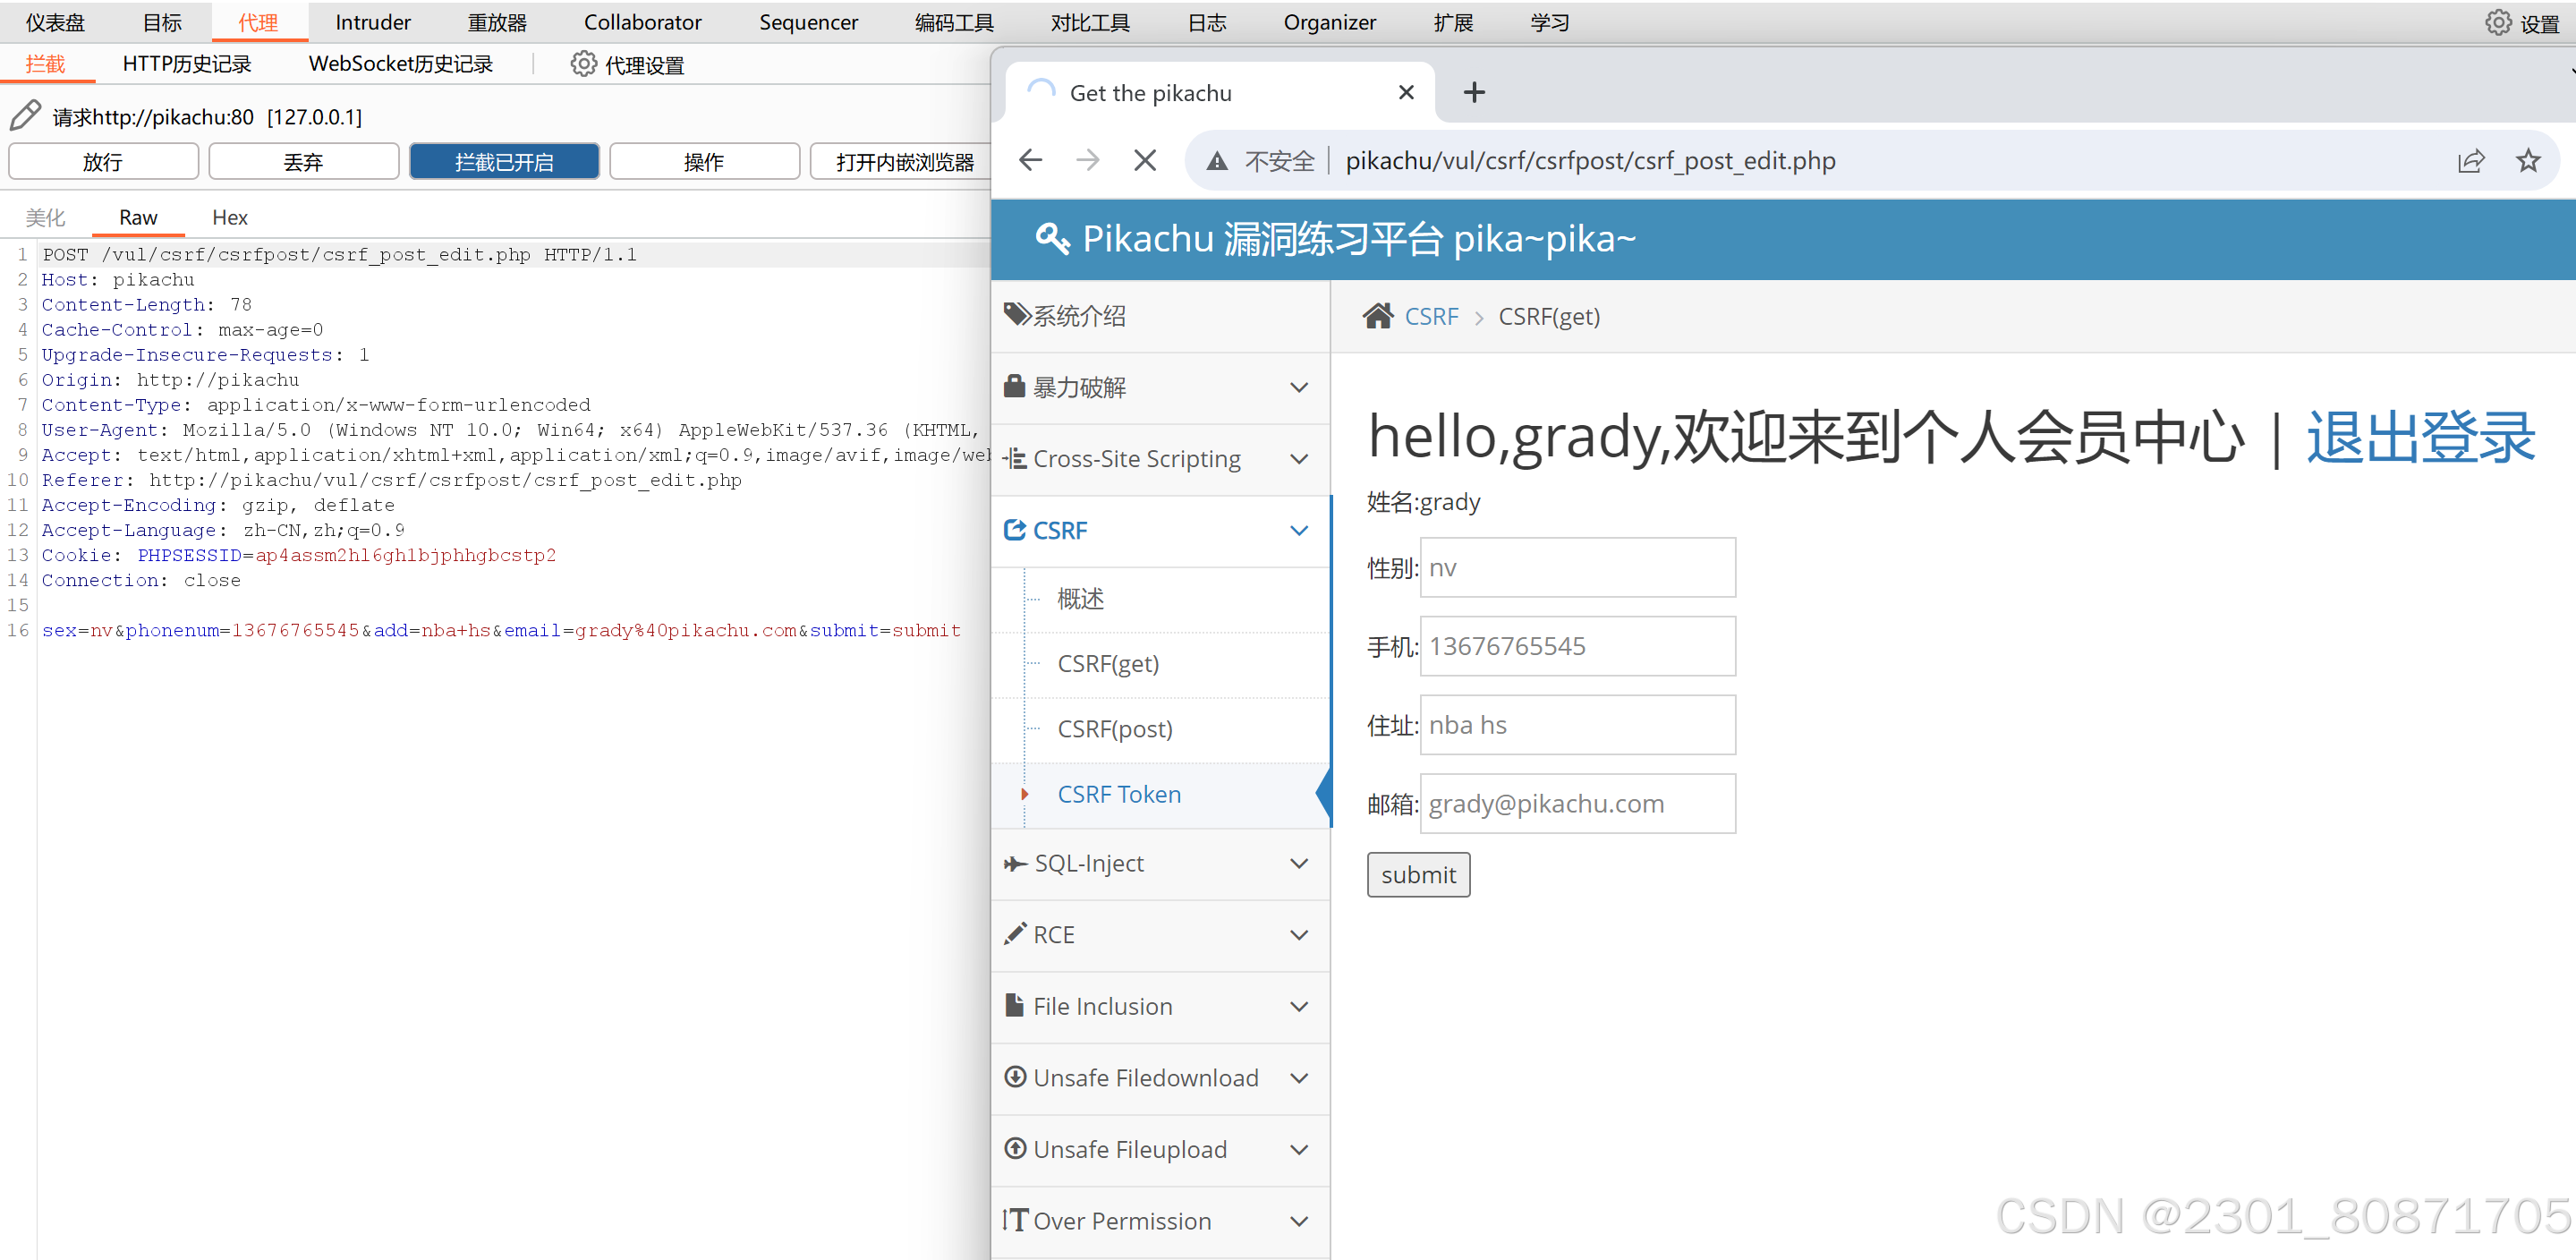Image resolution: width=2576 pixels, height=1260 pixels.
Task: Click the pencil edit icon beside request
Action: [25, 116]
